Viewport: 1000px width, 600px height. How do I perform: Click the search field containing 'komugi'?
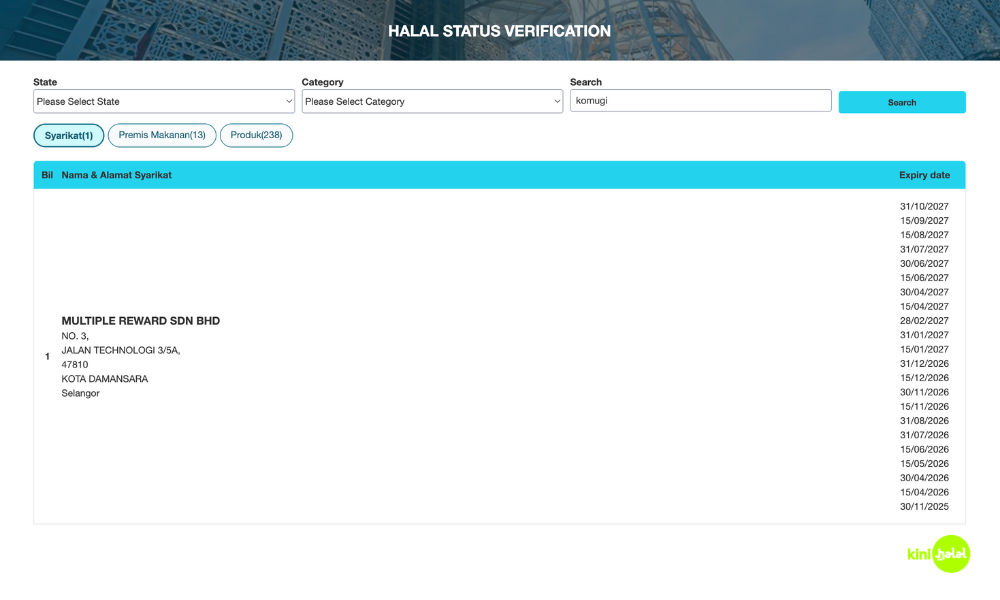coord(700,101)
